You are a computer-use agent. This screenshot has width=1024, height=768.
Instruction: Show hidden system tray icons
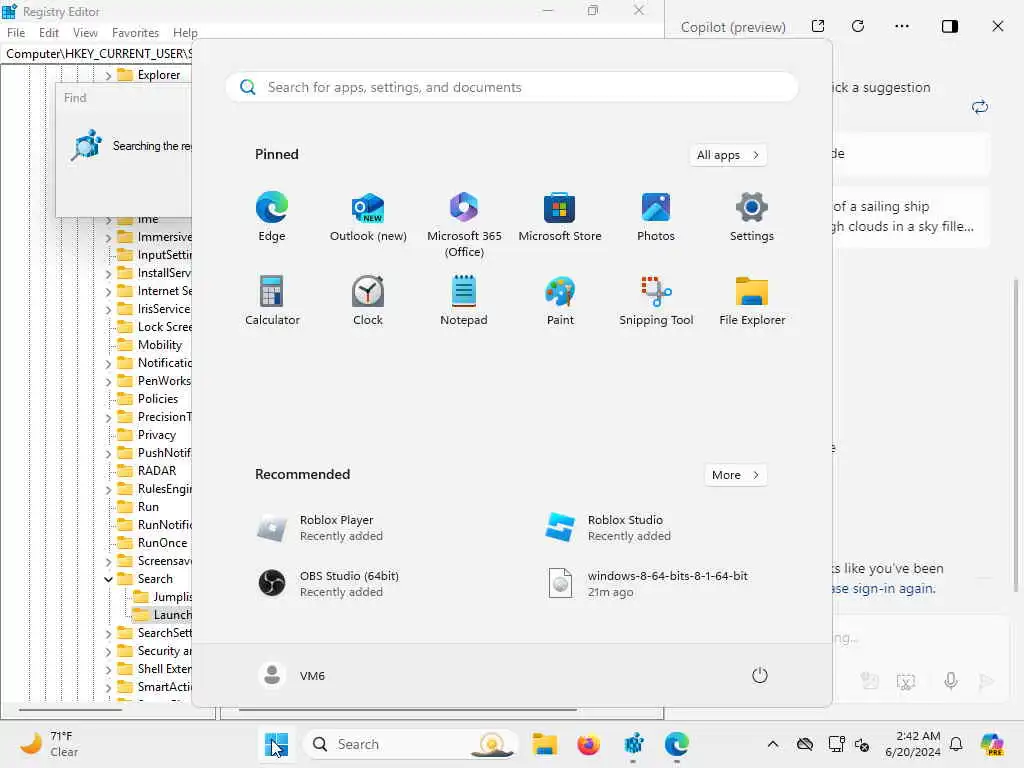tap(773, 744)
